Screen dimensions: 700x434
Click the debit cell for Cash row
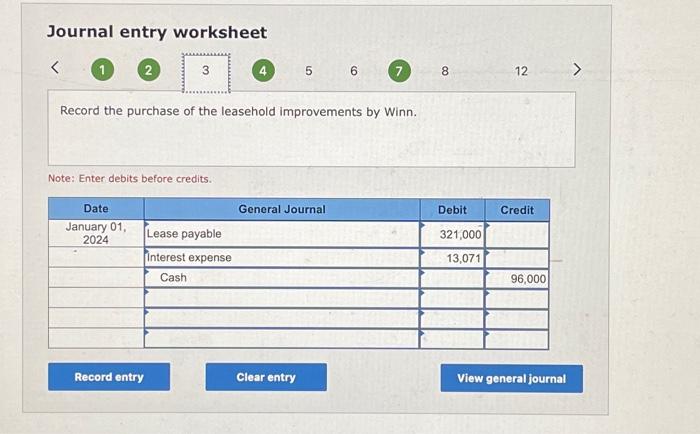pyautogui.click(x=452, y=278)
